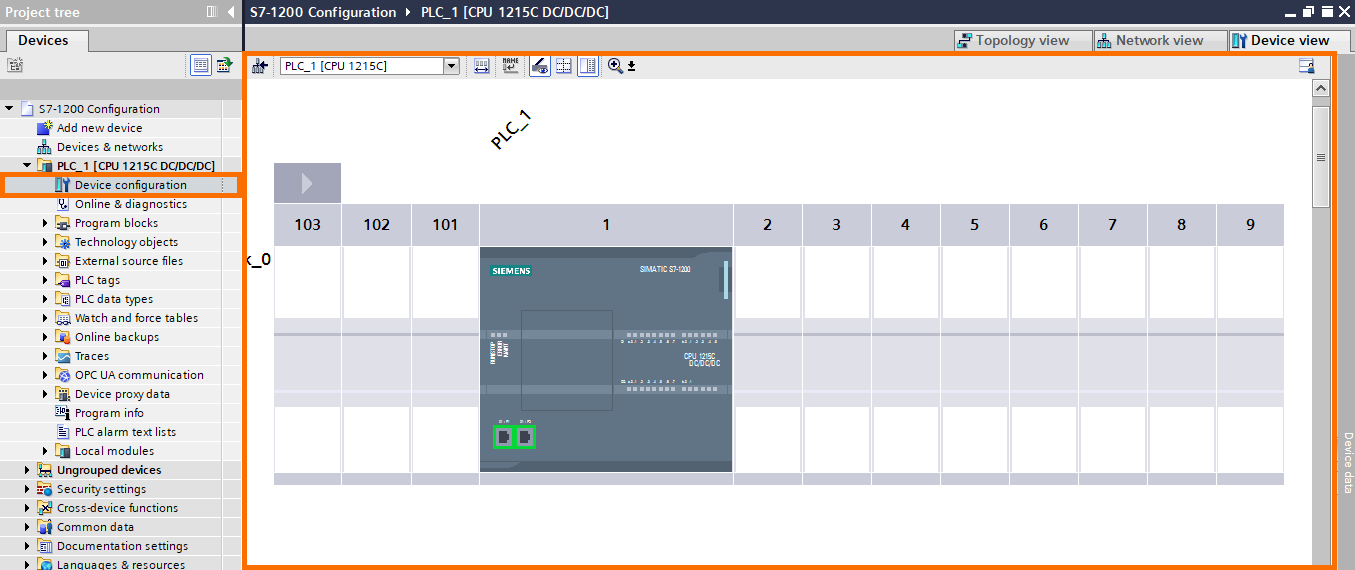Click the NAME show module labels icon
Viewport: 1355px width, 570px height.
point(511,66)
